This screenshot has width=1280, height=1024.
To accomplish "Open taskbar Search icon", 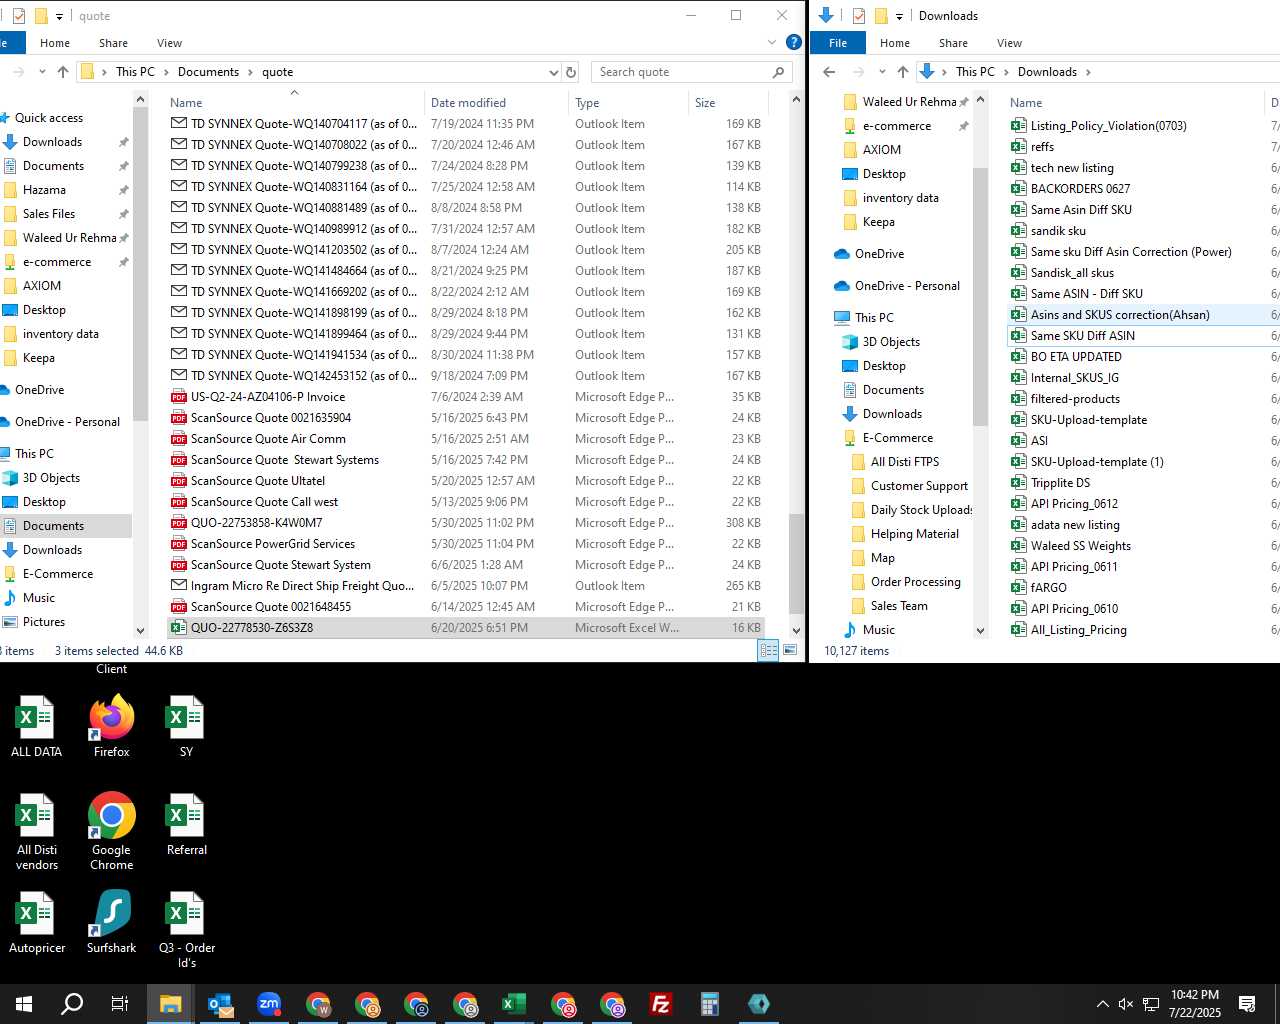I will tap(72, 1004).
